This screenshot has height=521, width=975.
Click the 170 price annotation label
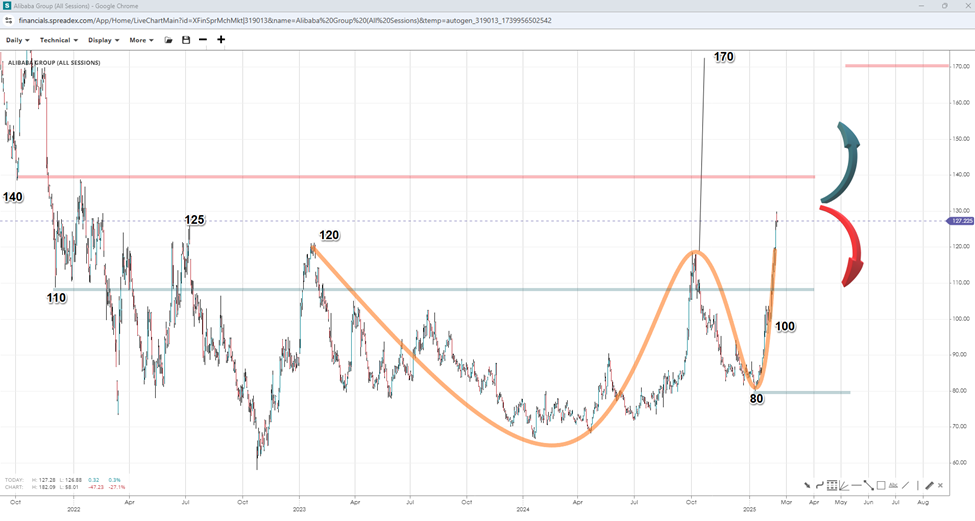[x=724, y=57]
